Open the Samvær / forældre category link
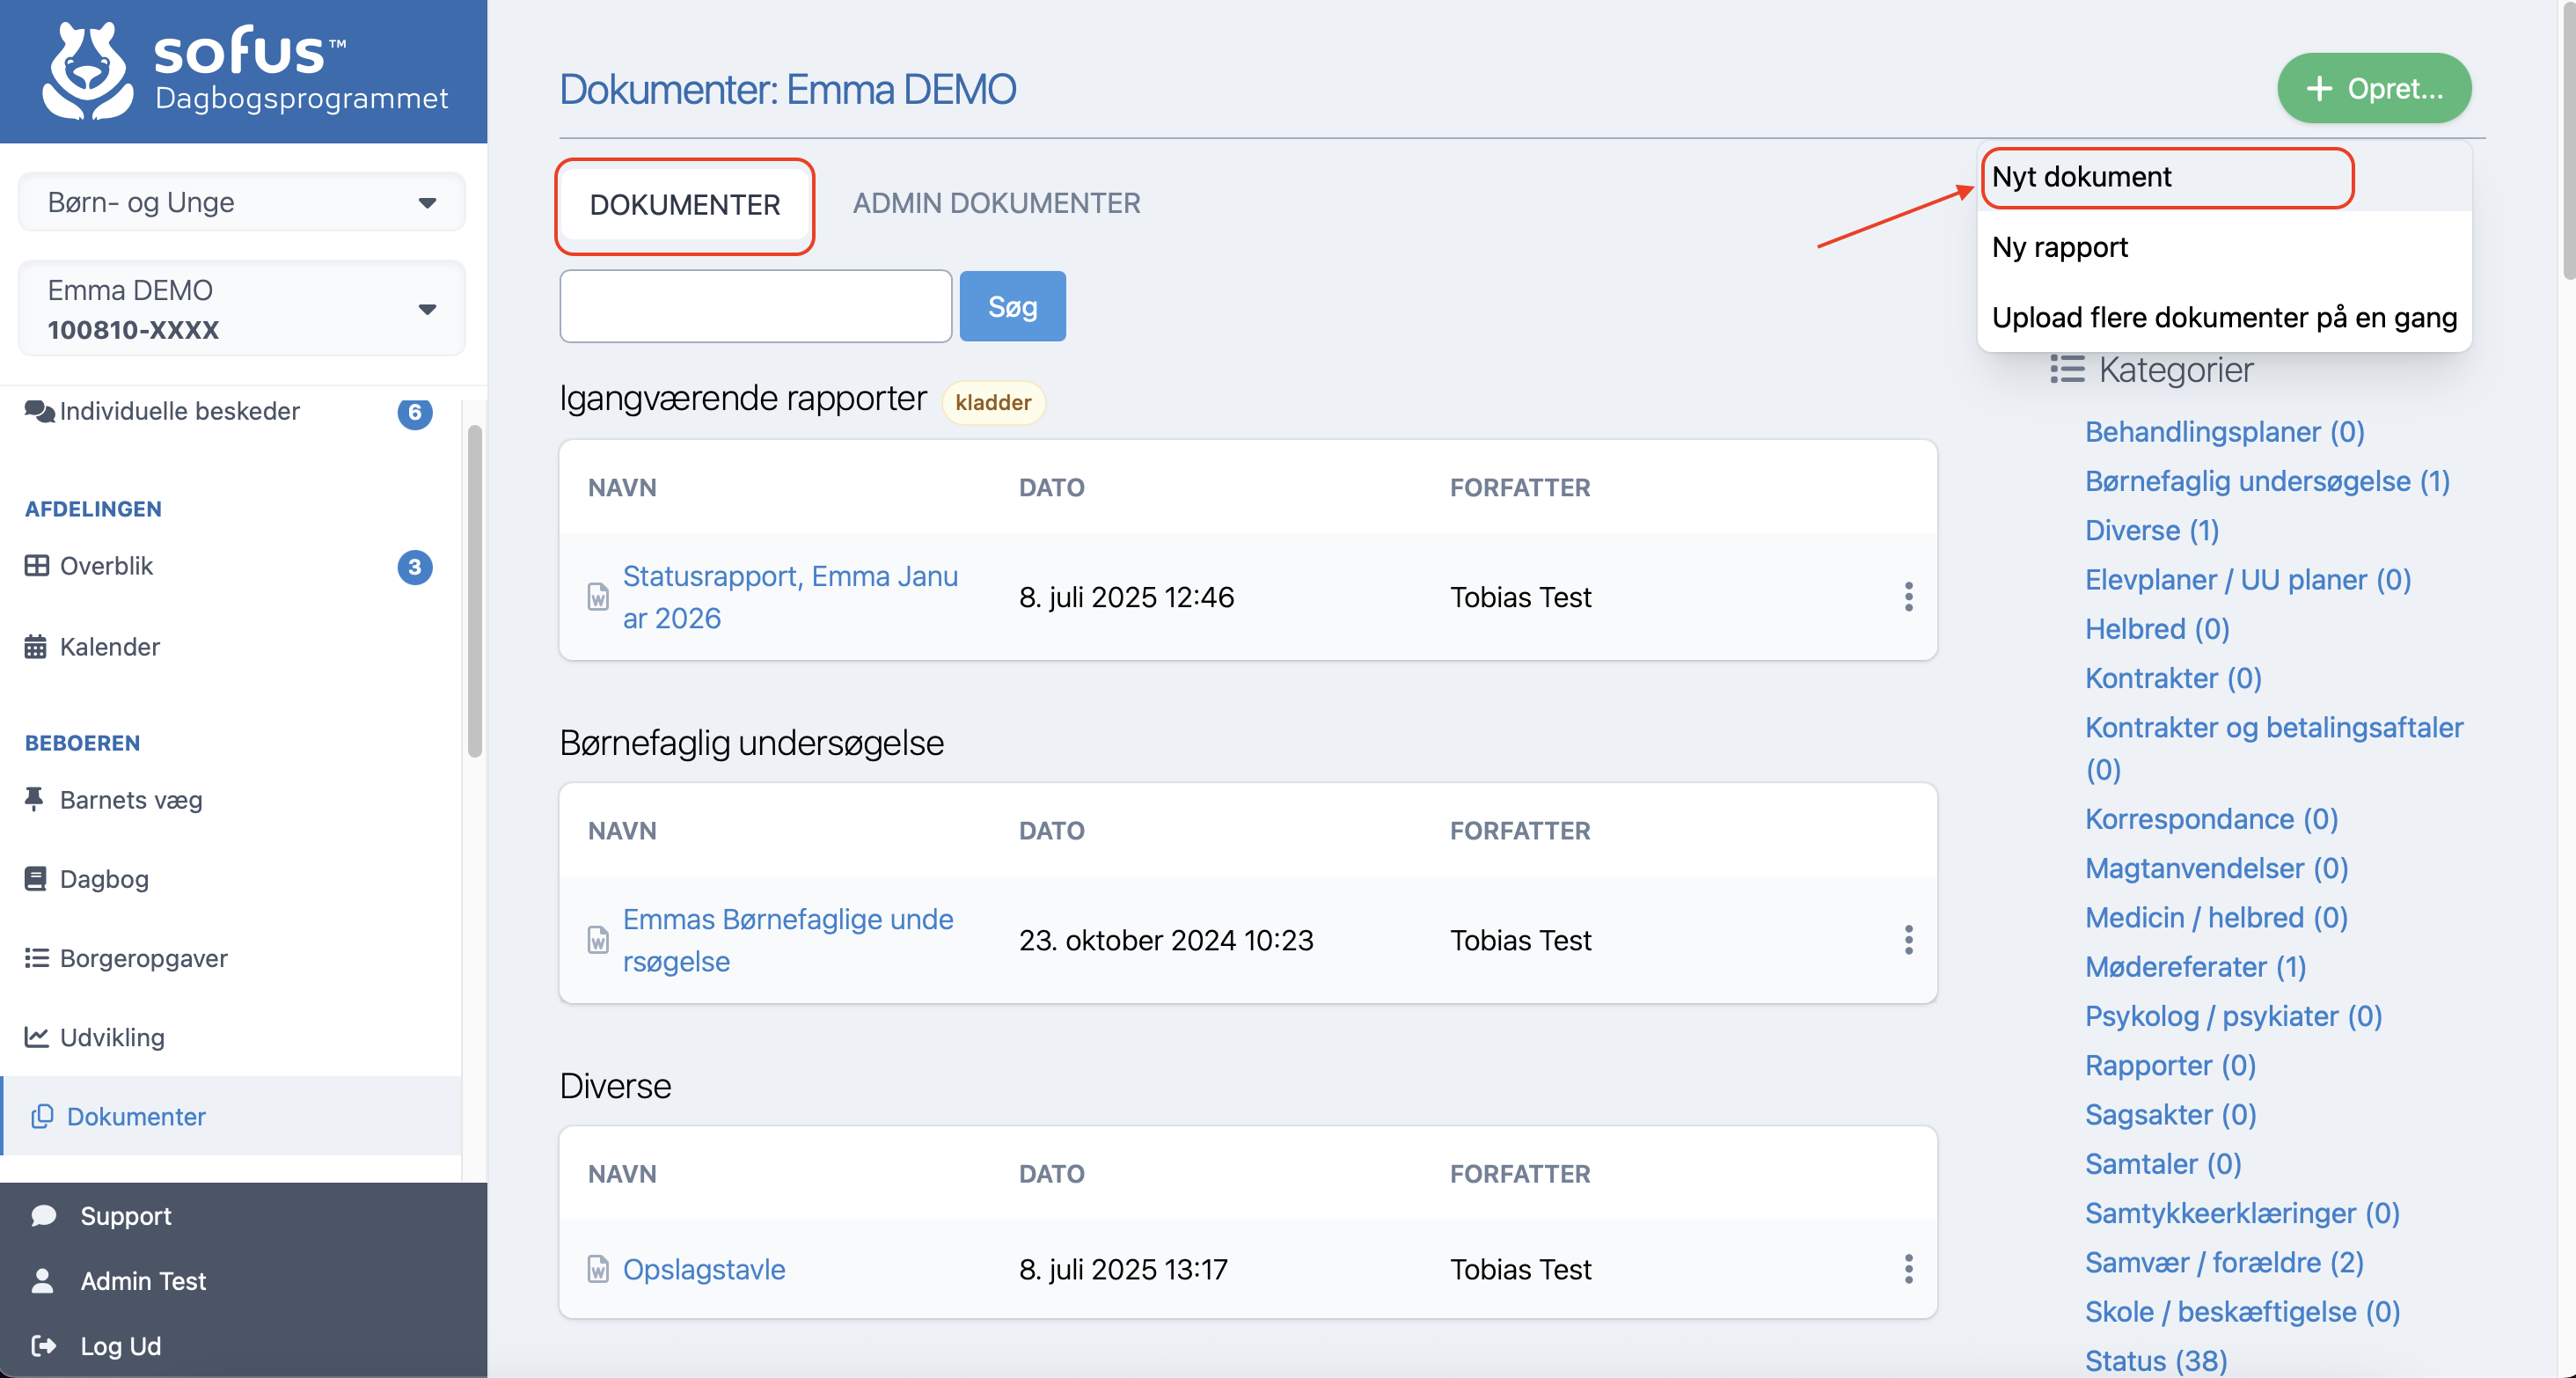2576x1378 pixels. click(2223, 1263)
